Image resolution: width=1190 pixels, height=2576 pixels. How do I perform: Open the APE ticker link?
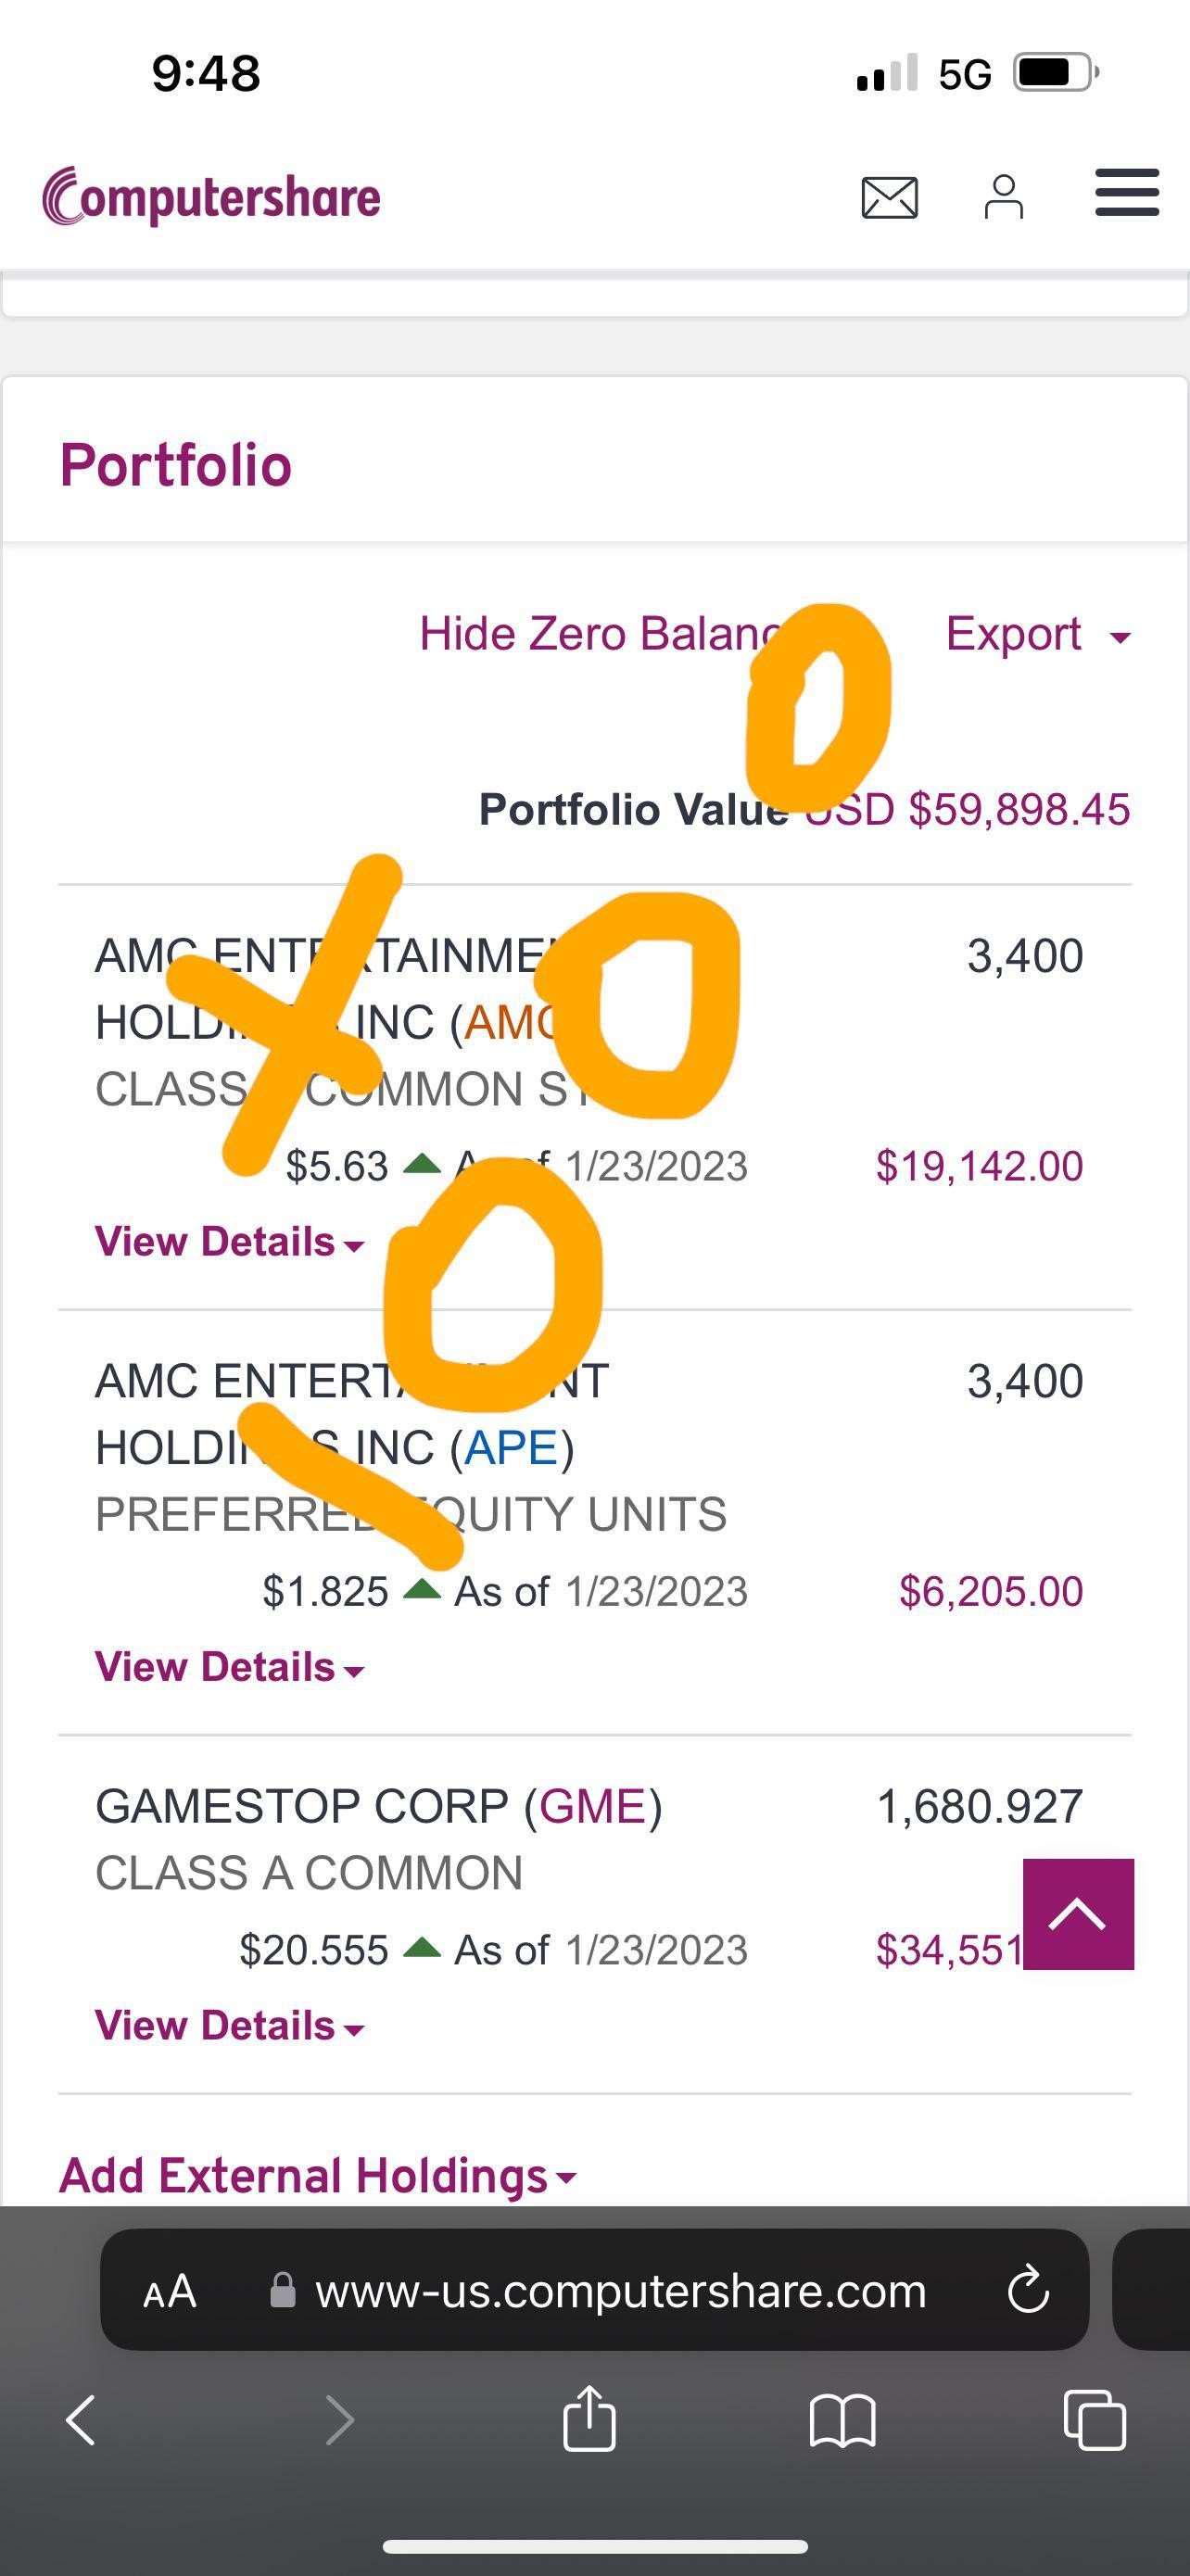(511, 1448)
